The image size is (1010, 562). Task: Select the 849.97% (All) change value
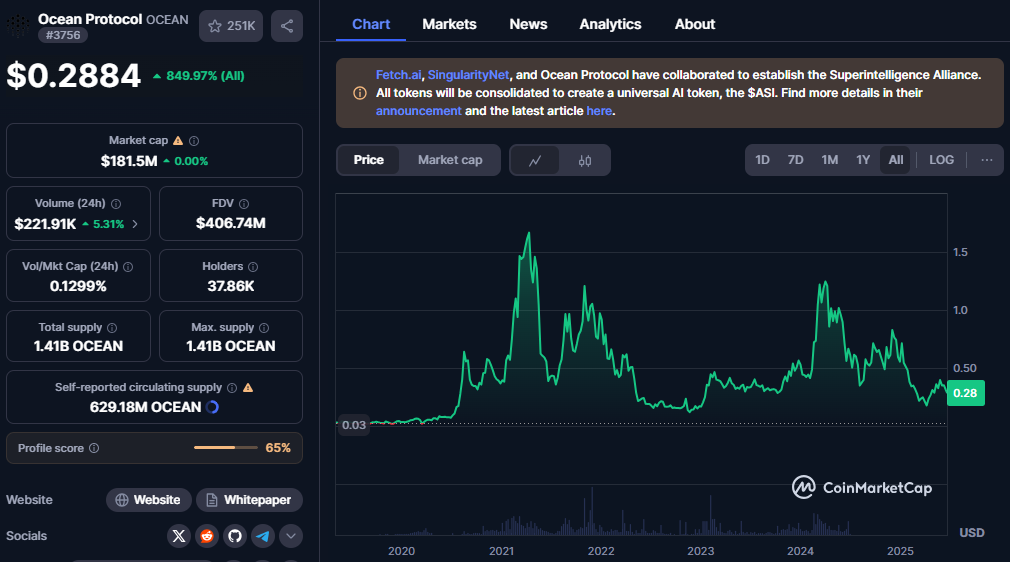198,76
